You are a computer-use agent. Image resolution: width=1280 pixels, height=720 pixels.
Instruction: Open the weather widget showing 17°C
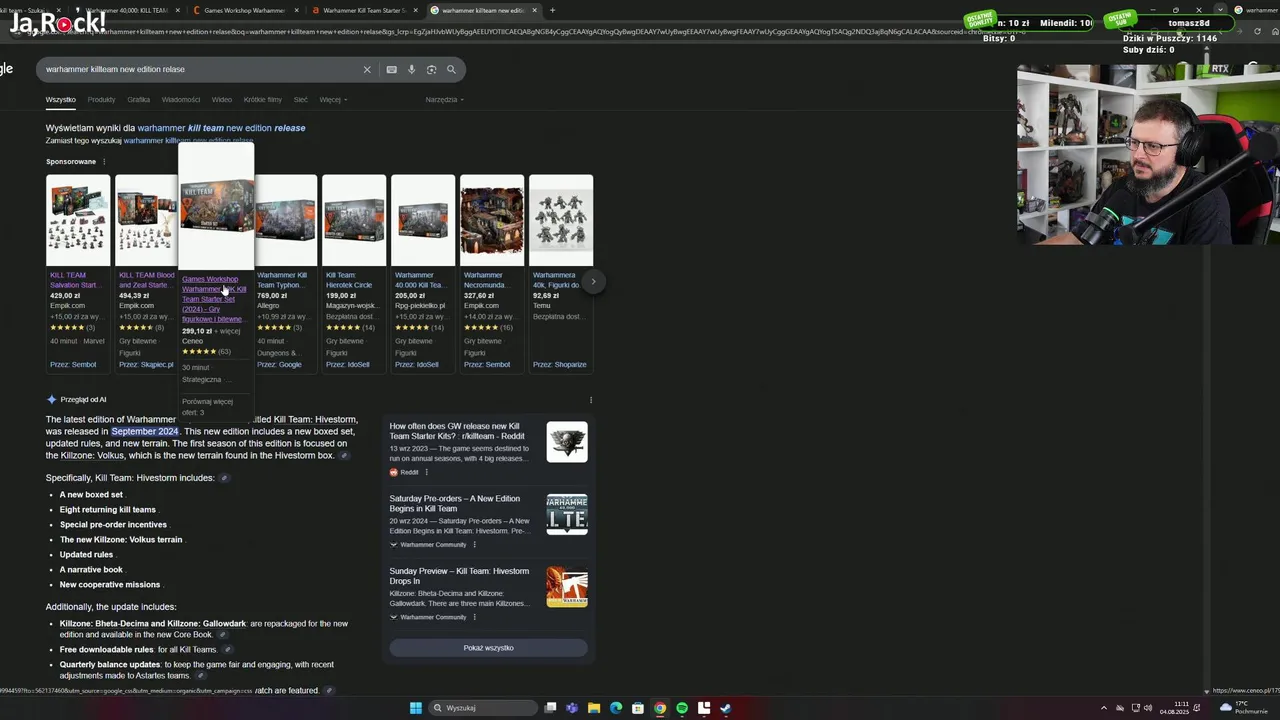(1244, 707)
